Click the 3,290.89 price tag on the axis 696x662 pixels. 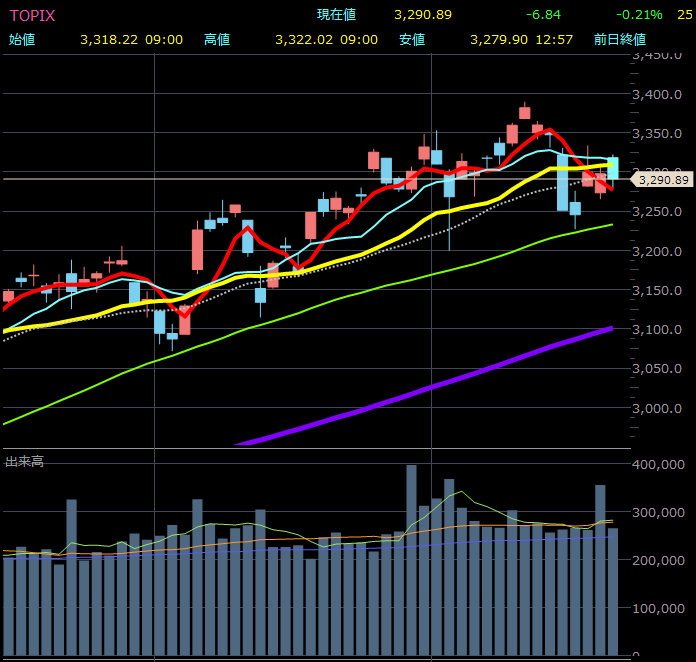click(663, 180)
